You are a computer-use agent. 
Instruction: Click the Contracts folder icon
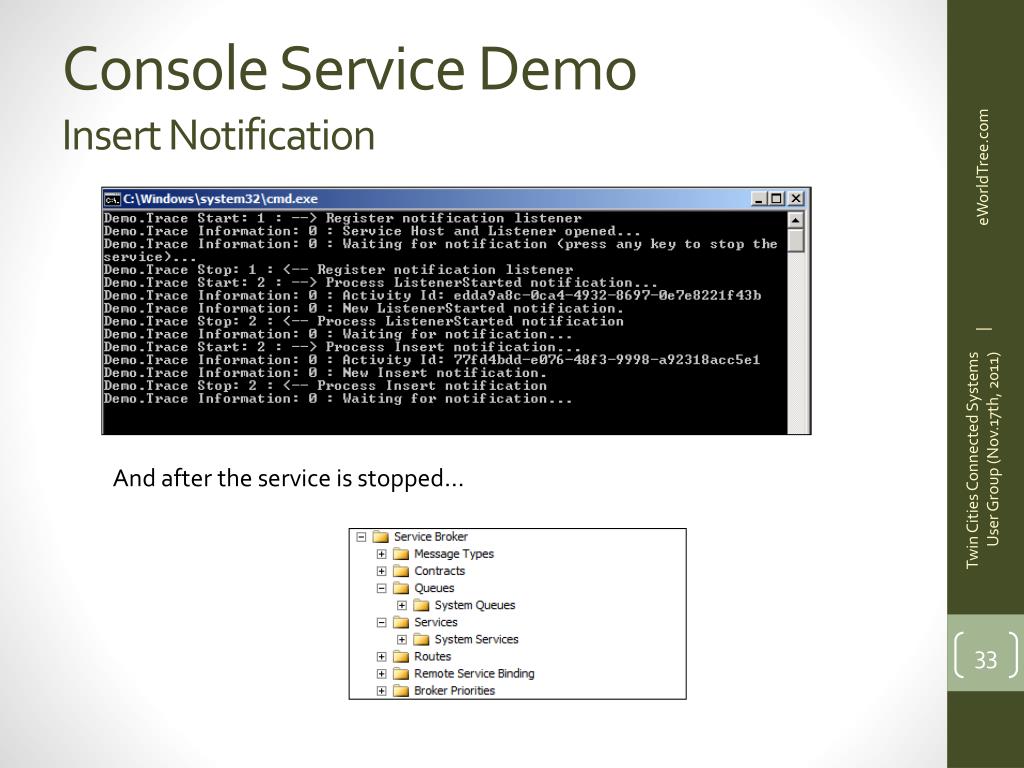click(x=401, y=571)
